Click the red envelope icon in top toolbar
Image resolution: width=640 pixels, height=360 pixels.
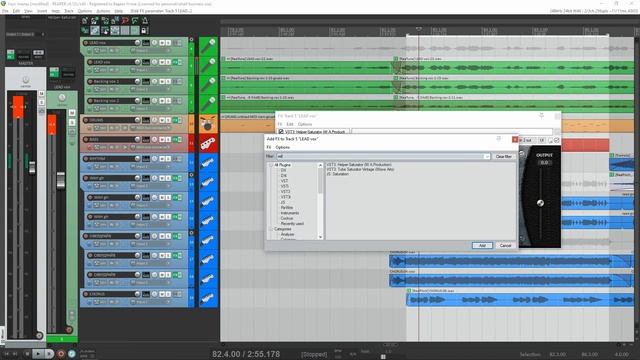(x=125, y=20)
